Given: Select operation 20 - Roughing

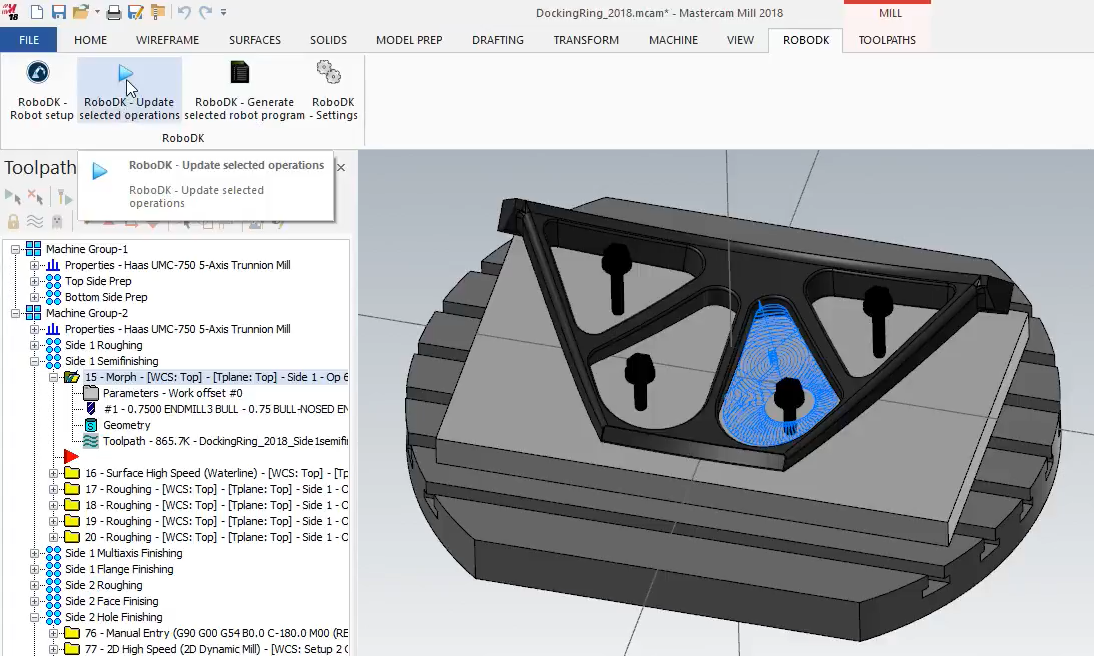Looking at the screenshot, I should click(x=216, y=537).
